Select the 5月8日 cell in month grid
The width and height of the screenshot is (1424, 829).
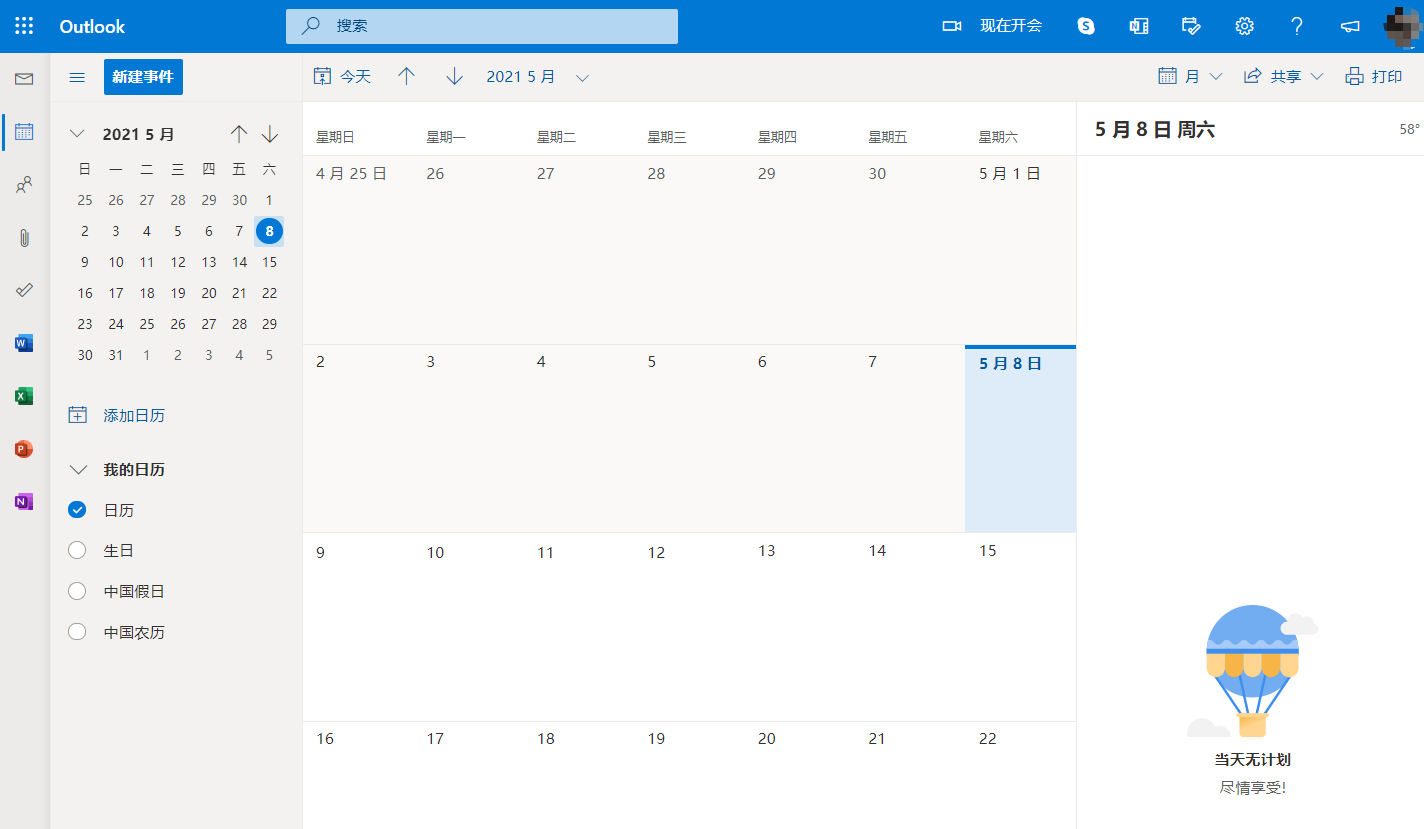point(1020,439)
